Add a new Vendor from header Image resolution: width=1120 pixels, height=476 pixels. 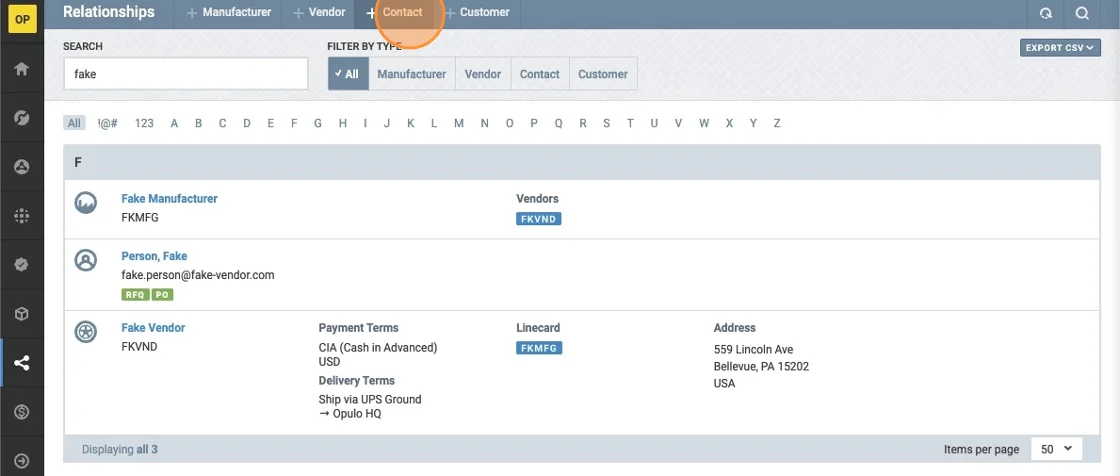[319, 13]
